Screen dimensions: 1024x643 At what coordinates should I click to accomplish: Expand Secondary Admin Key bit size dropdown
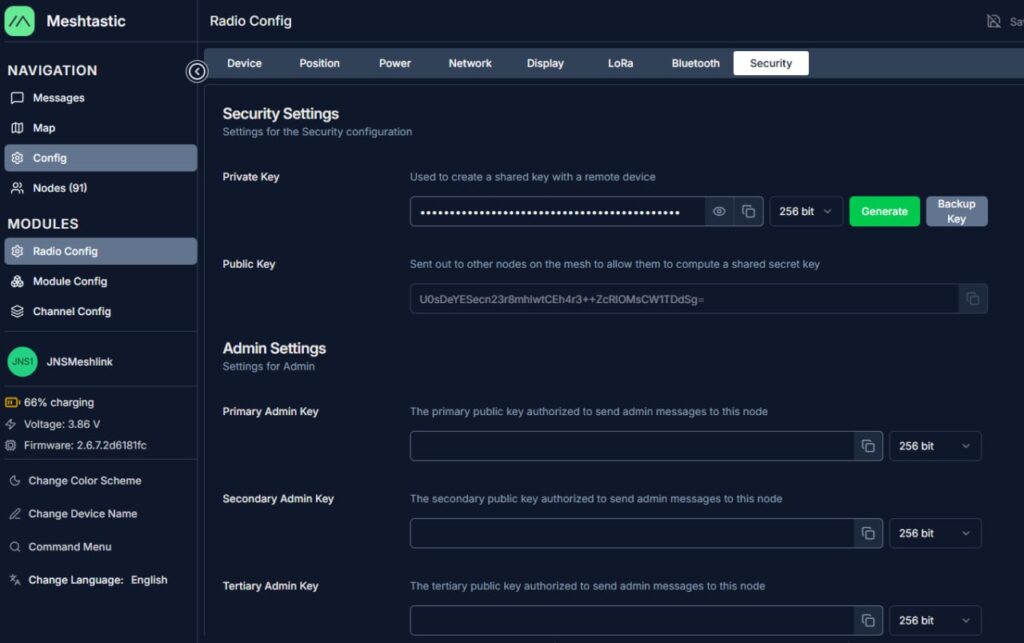(934, 533)
